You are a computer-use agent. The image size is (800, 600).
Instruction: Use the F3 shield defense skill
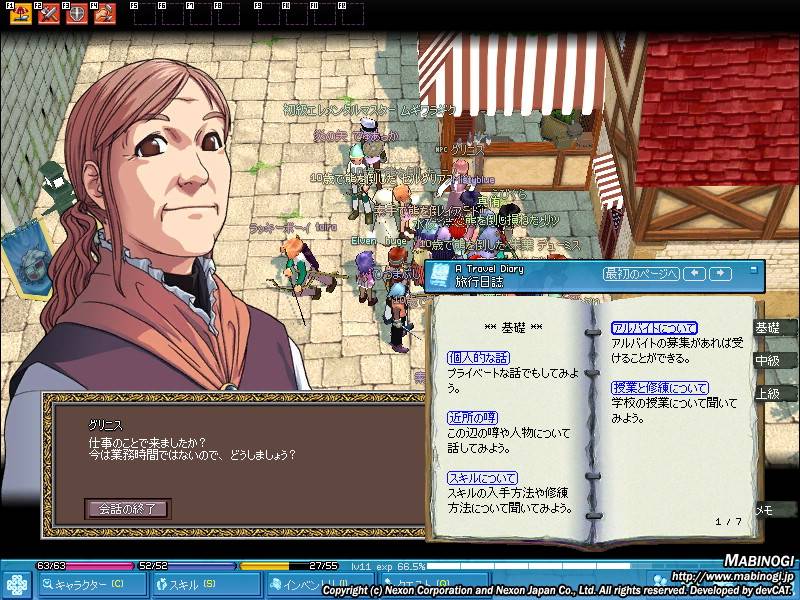coord(77,14)
